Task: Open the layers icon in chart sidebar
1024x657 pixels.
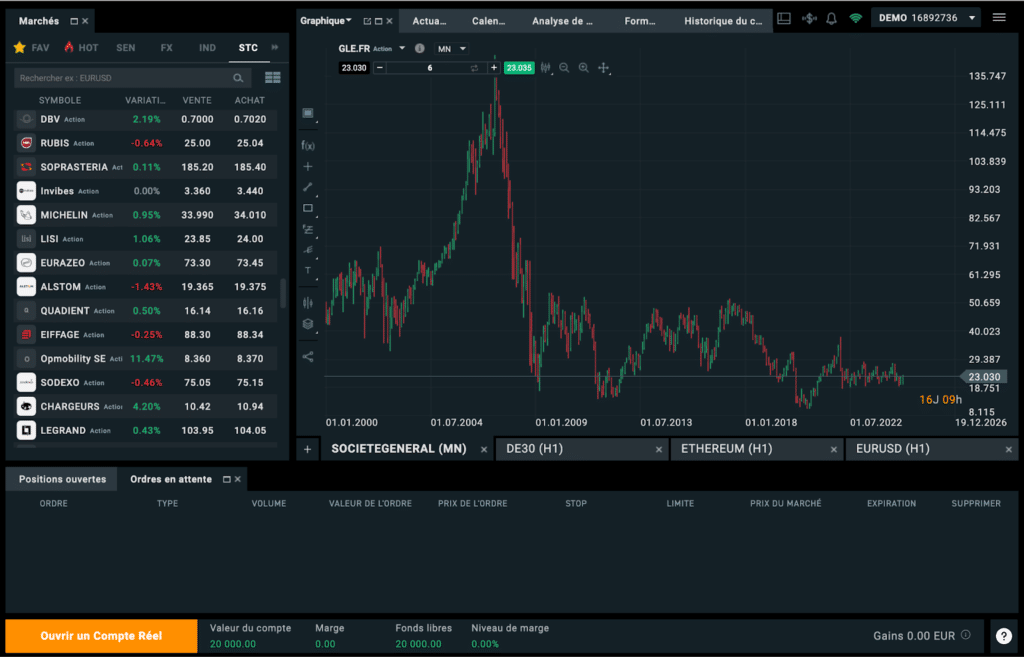Action: pos(308,324)
